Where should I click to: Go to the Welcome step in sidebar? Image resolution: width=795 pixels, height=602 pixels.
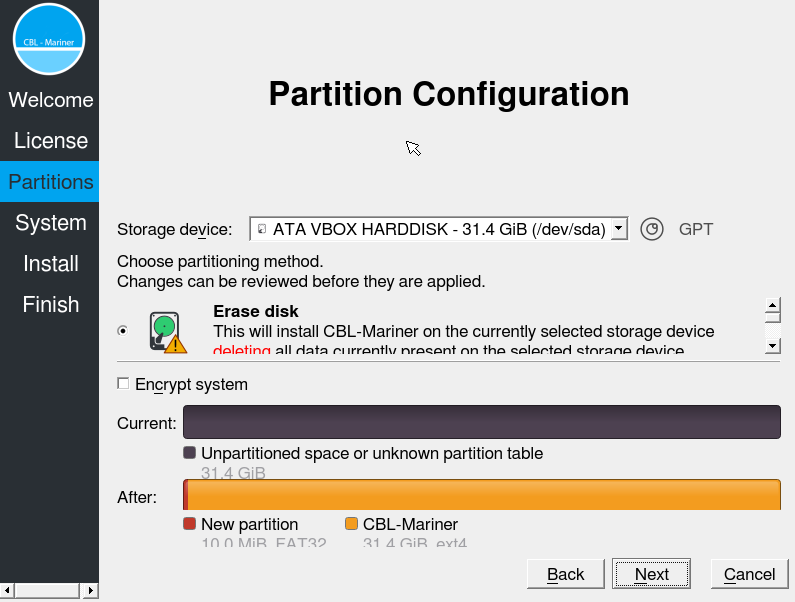click(x=51, y=100)
